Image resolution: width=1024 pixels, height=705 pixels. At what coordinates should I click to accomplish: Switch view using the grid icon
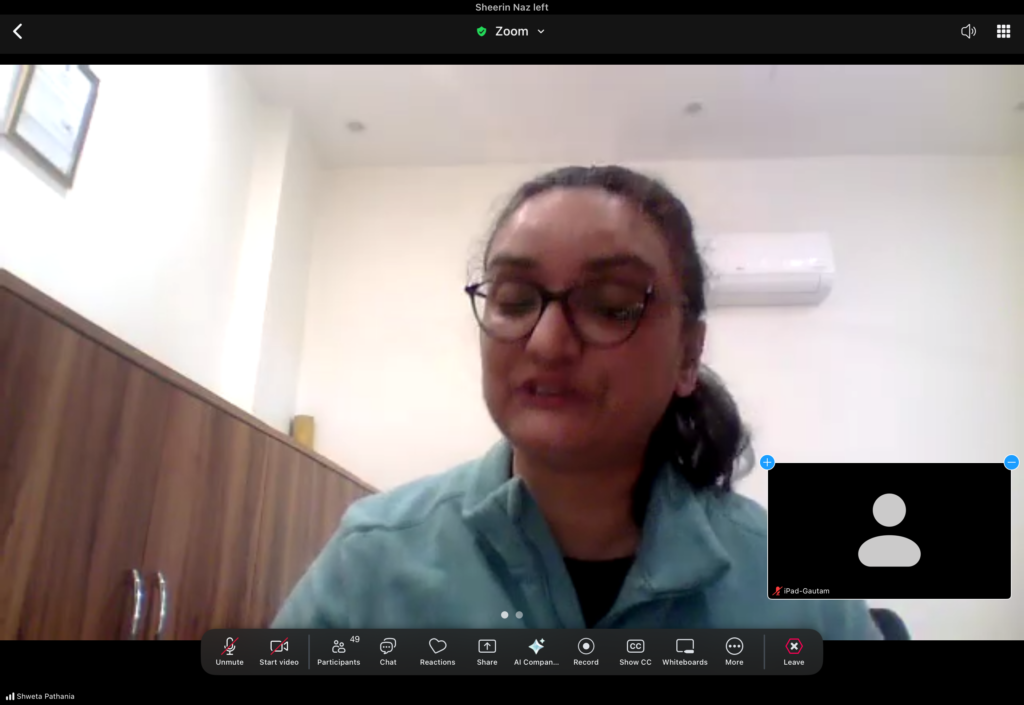[1003, 31]
